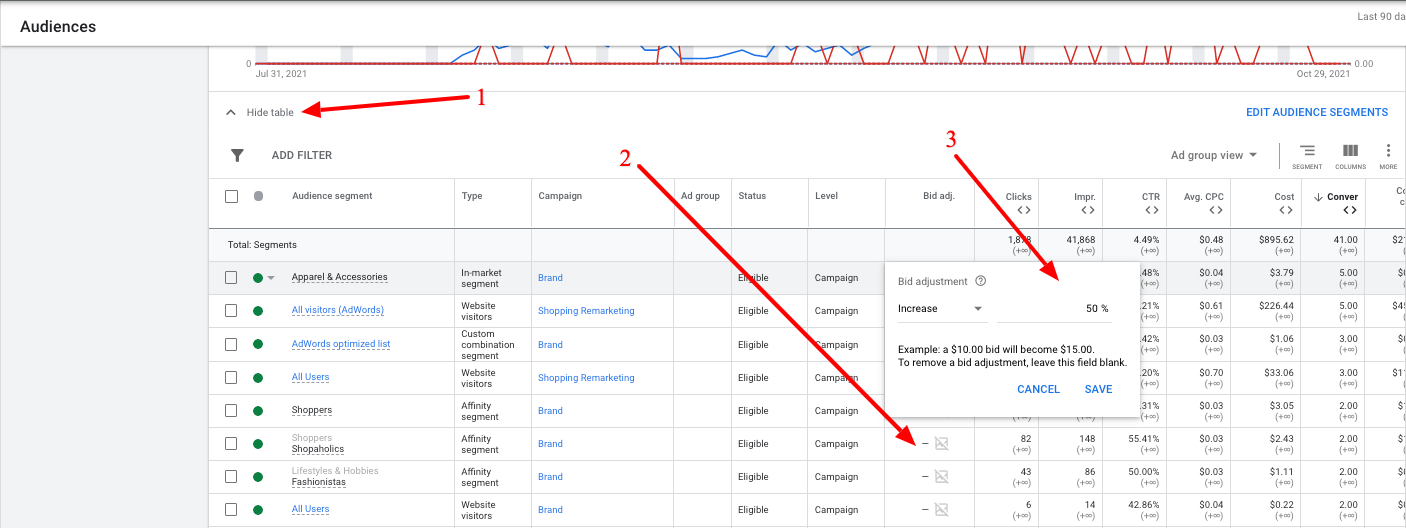Click the 55.41% CTR cell
The height and width of the screenshot is (528, 1406).
[1141, 438]
